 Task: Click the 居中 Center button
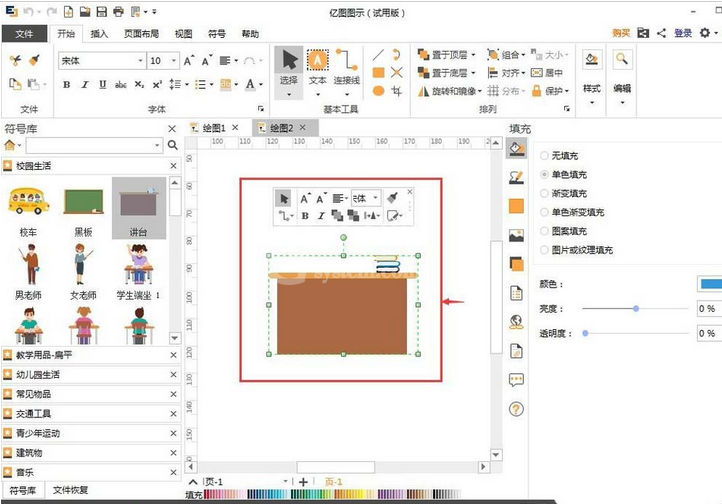(547, 73)
